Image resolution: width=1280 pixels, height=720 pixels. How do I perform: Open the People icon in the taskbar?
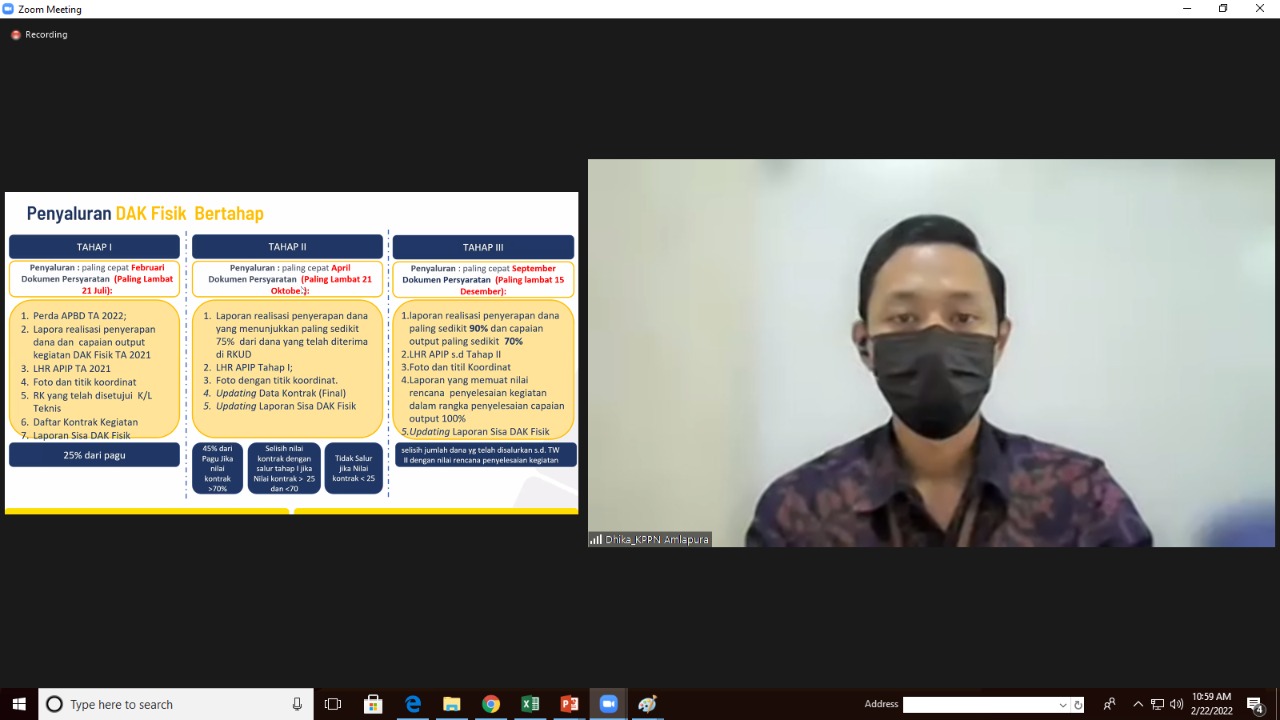point(1109,704)
